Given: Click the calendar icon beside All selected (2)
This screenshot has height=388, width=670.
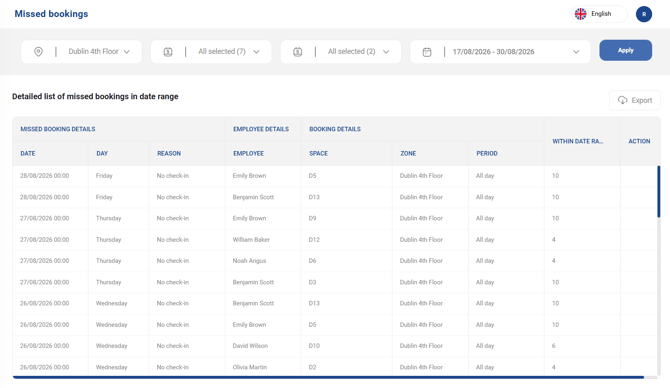Looking at the screenshot, I should (x=297, y=52).
